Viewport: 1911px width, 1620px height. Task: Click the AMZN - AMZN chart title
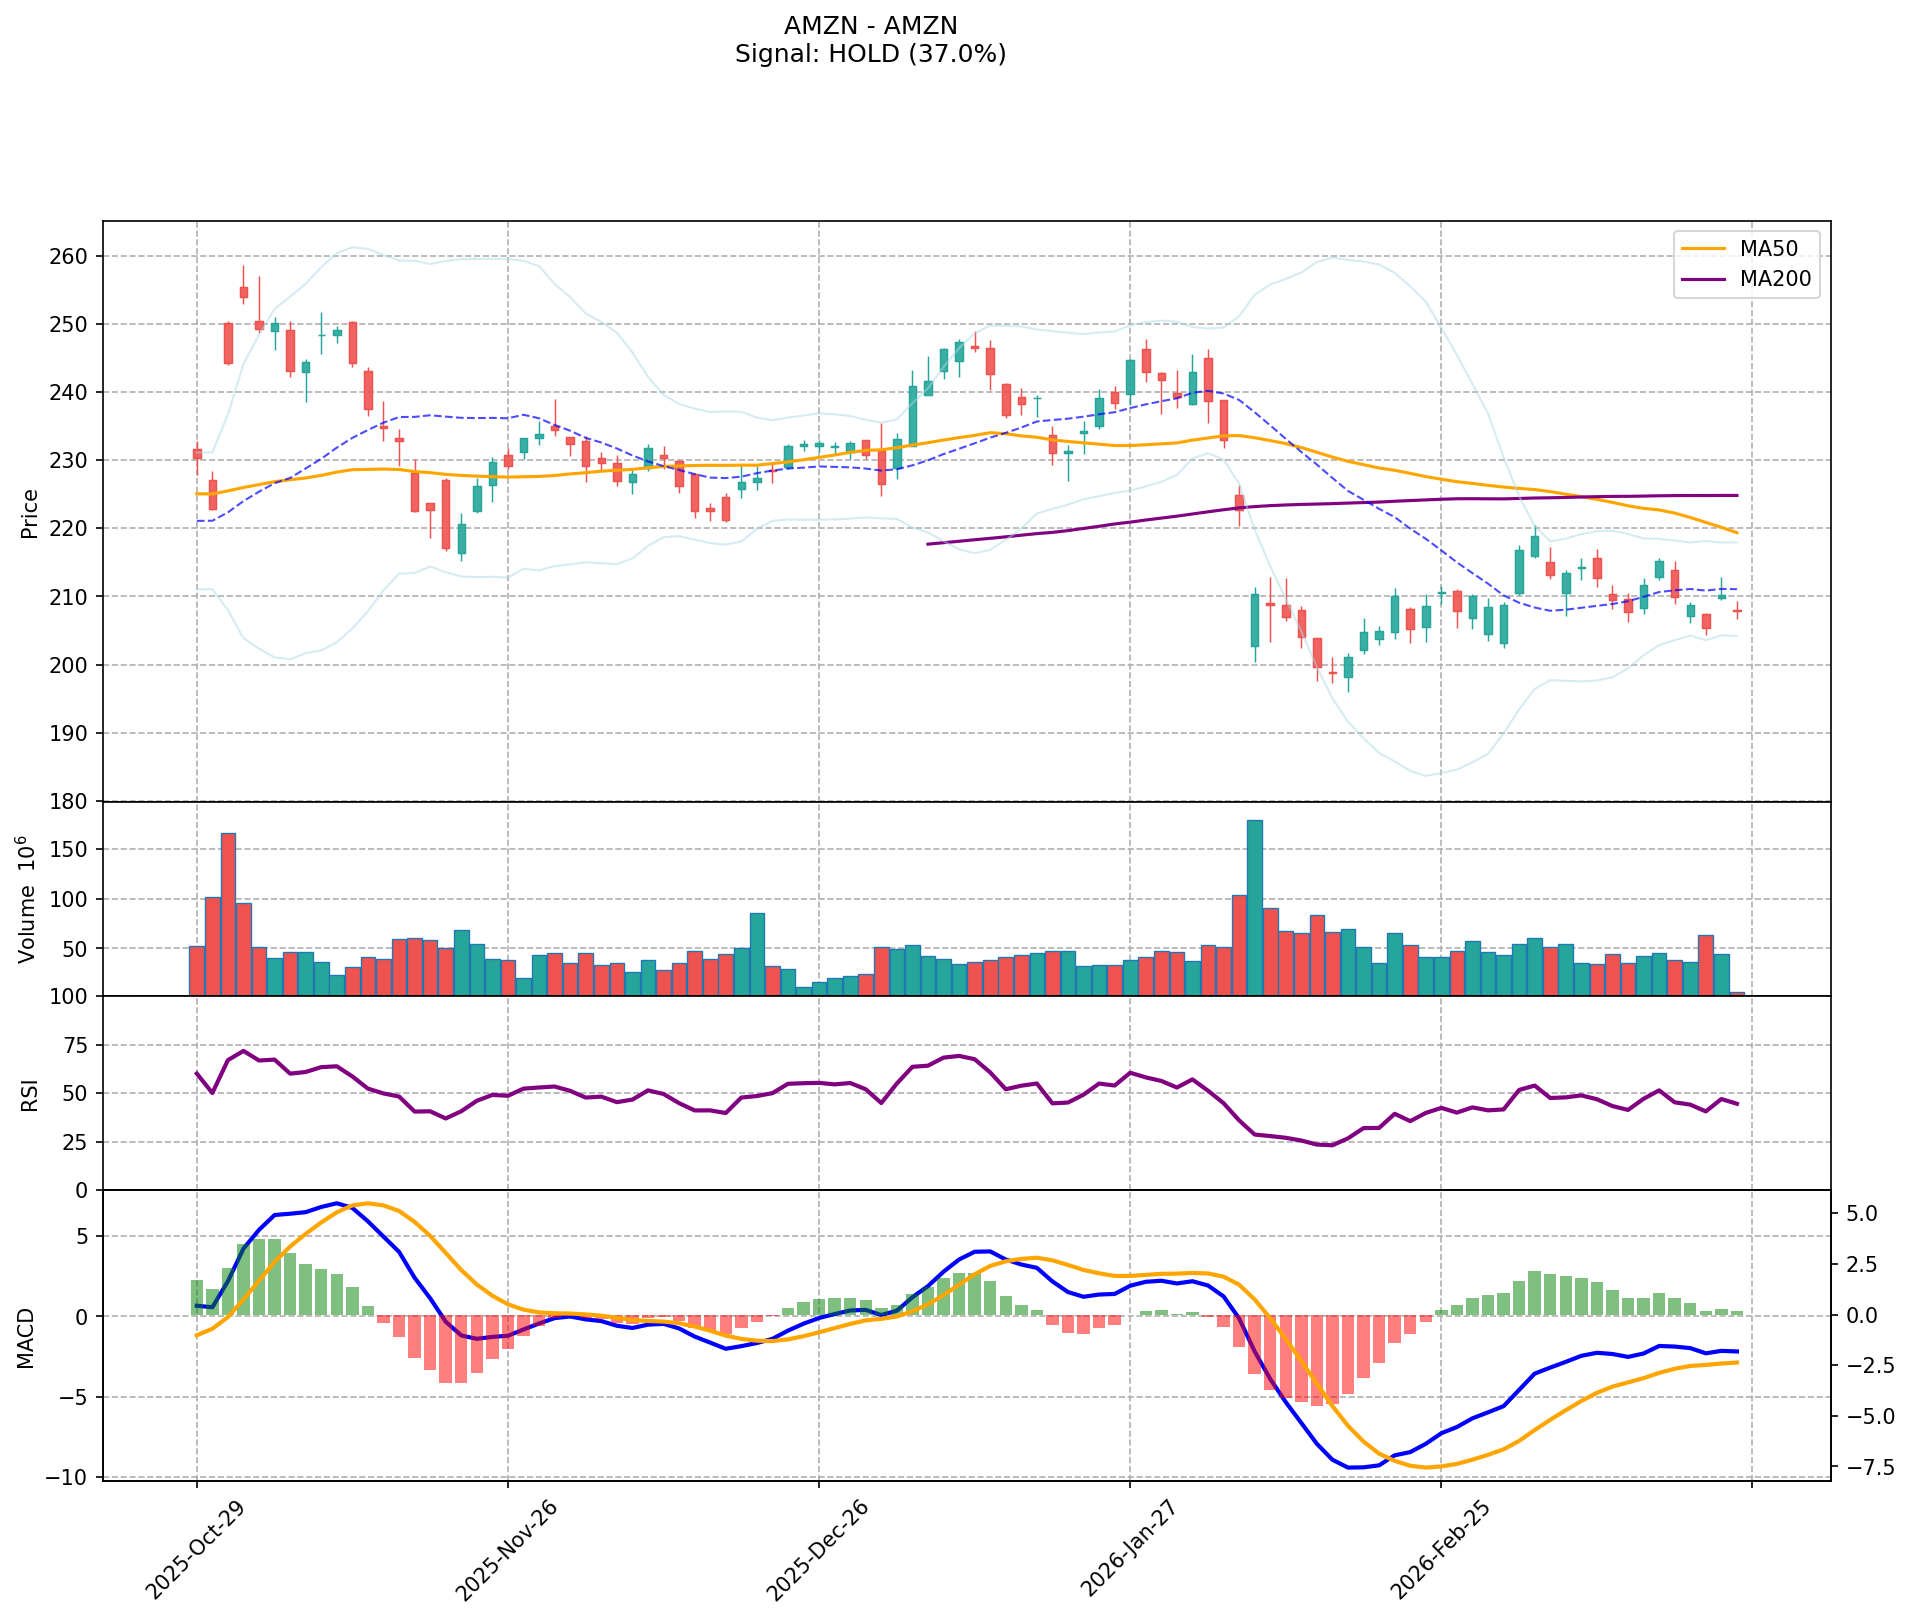tap(870, 25)
